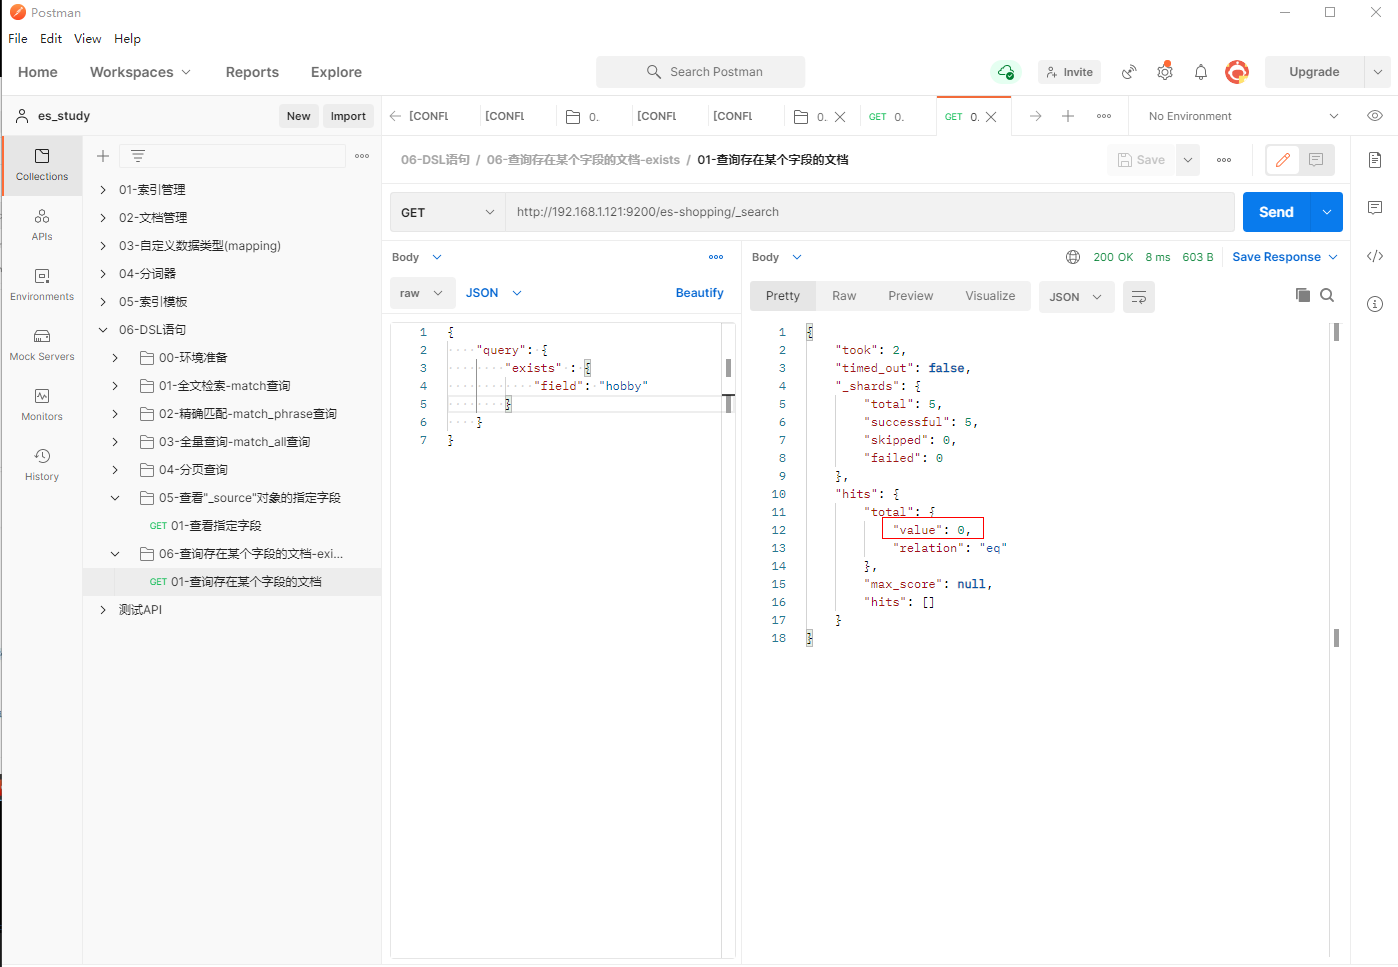This screenshot has width=1398, height=967.
Task: Open the notifications bell icon
Action: click(x=1201, y=72)
